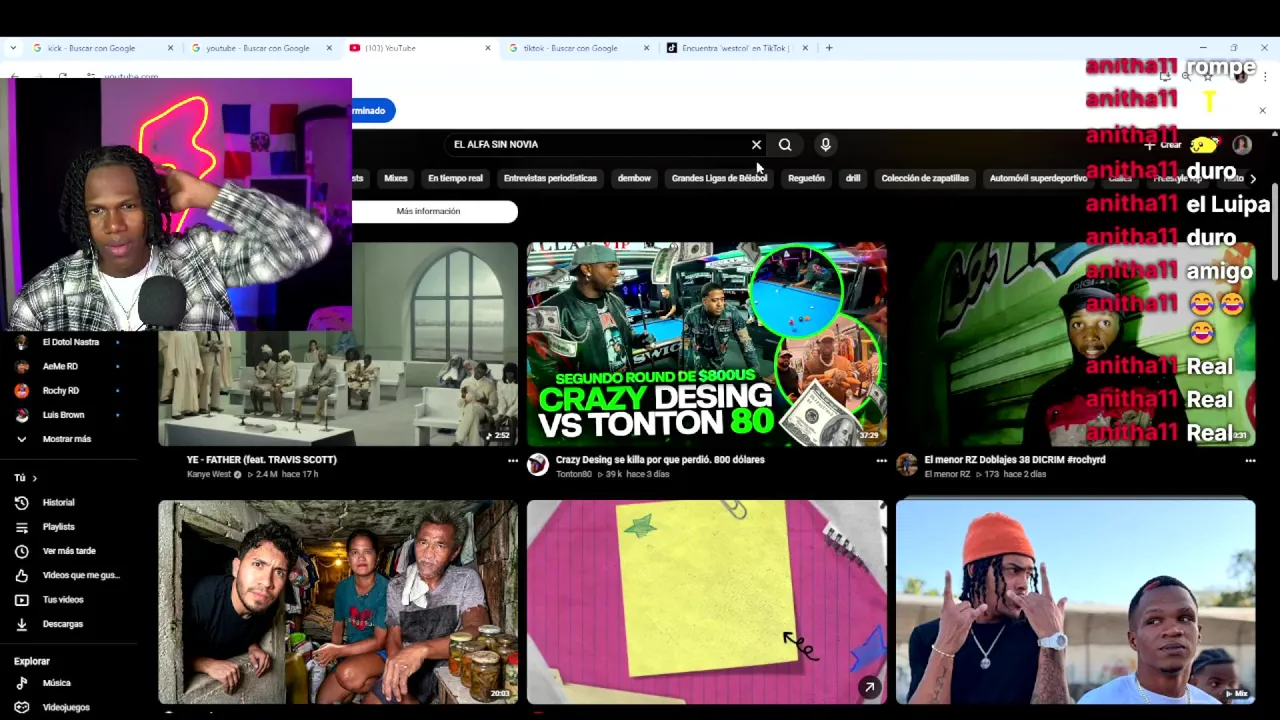Image resolution: width=1280 pixels, height=720 pixels.
Task: Play the Crazy Desing vs Tonton 80 thumbnail
Action: tap(706, 343)
